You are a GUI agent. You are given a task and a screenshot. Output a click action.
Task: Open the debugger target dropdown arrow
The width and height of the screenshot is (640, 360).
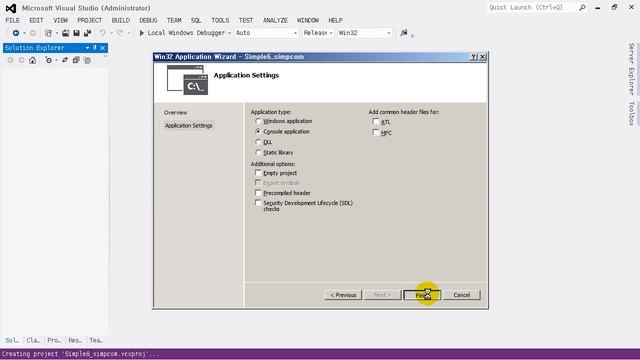coord(229,33)
